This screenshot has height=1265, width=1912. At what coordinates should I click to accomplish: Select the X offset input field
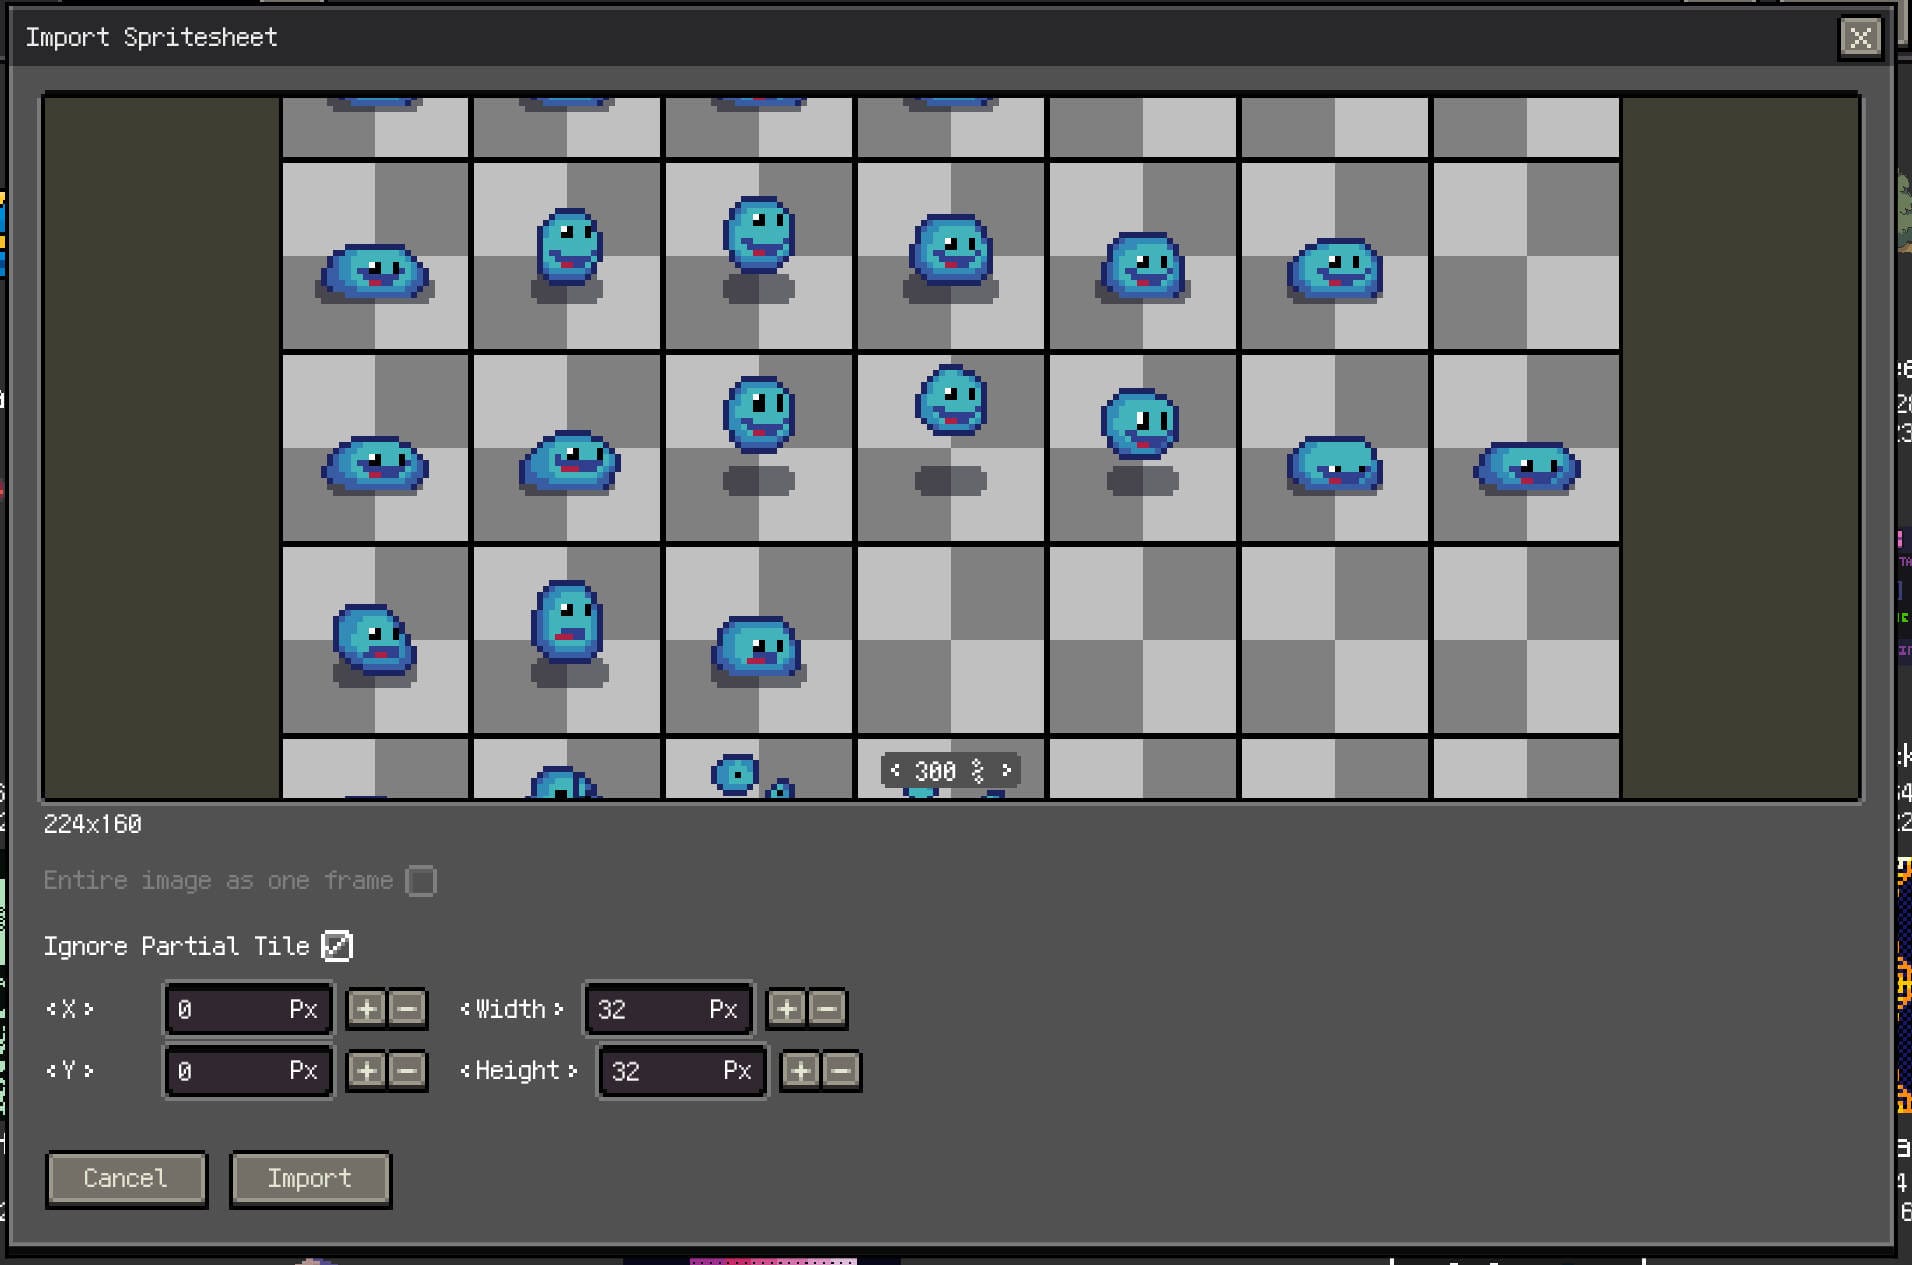[248, 1009]
